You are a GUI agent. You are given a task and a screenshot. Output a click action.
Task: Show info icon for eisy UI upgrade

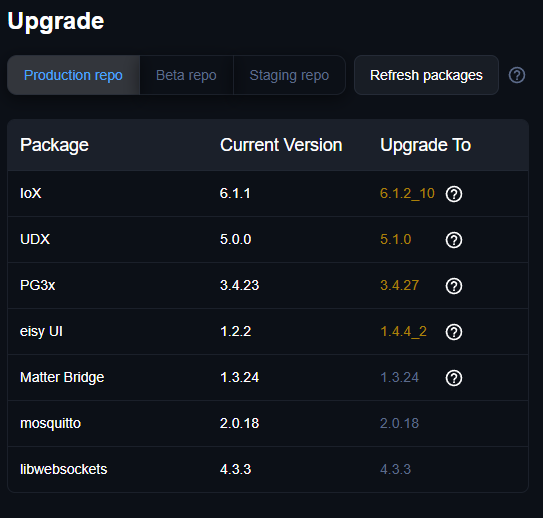point(454,332)
